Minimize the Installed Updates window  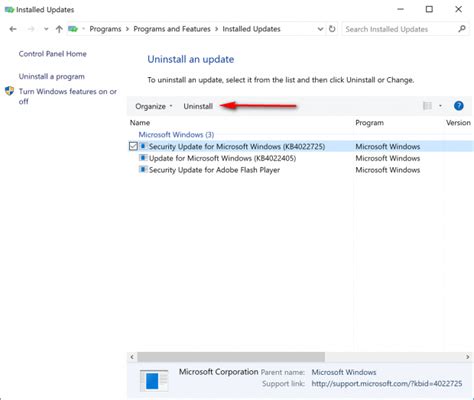400,9
